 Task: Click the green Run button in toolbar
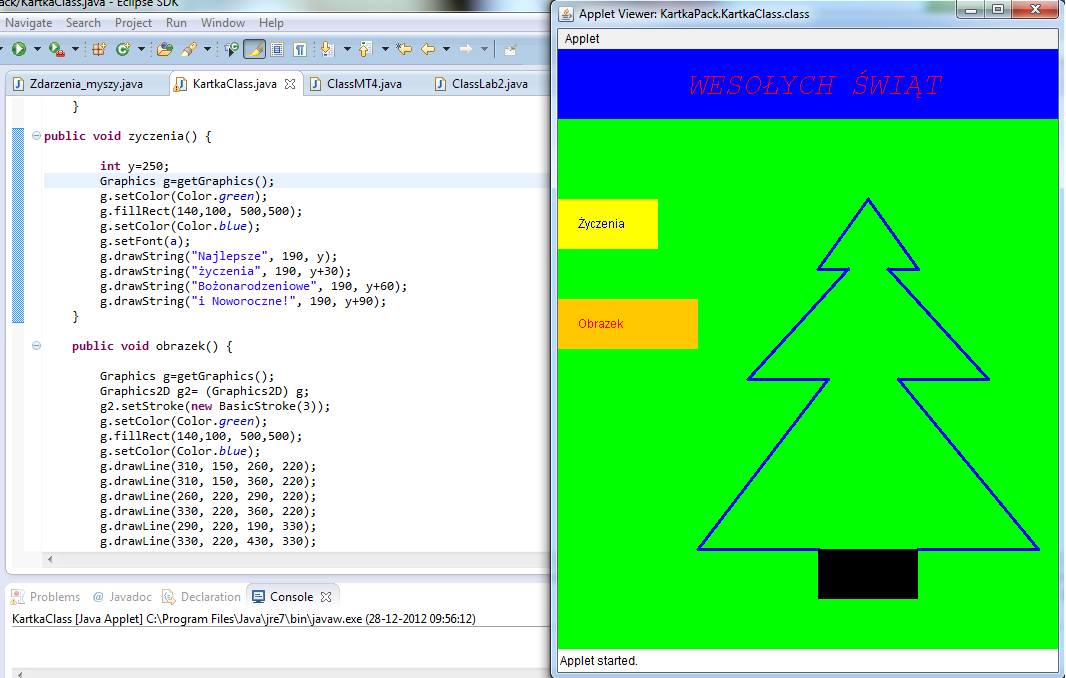pos(18,48)
